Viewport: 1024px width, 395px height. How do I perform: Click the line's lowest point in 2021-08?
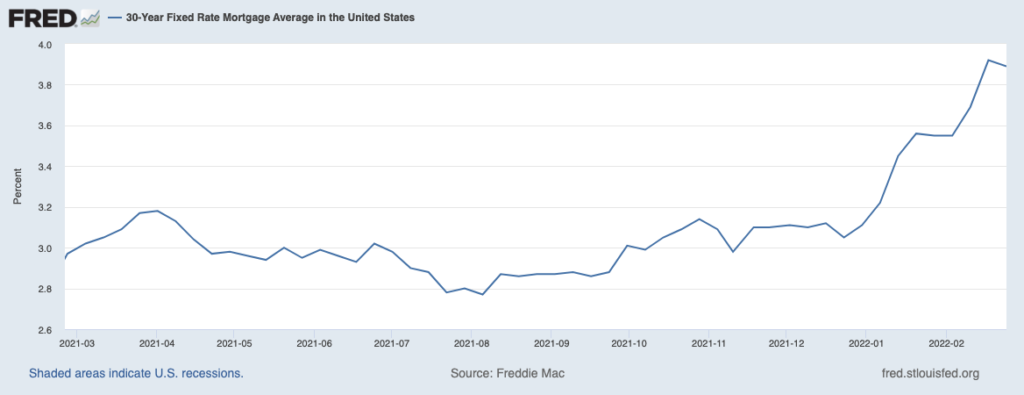coord(482,294)
